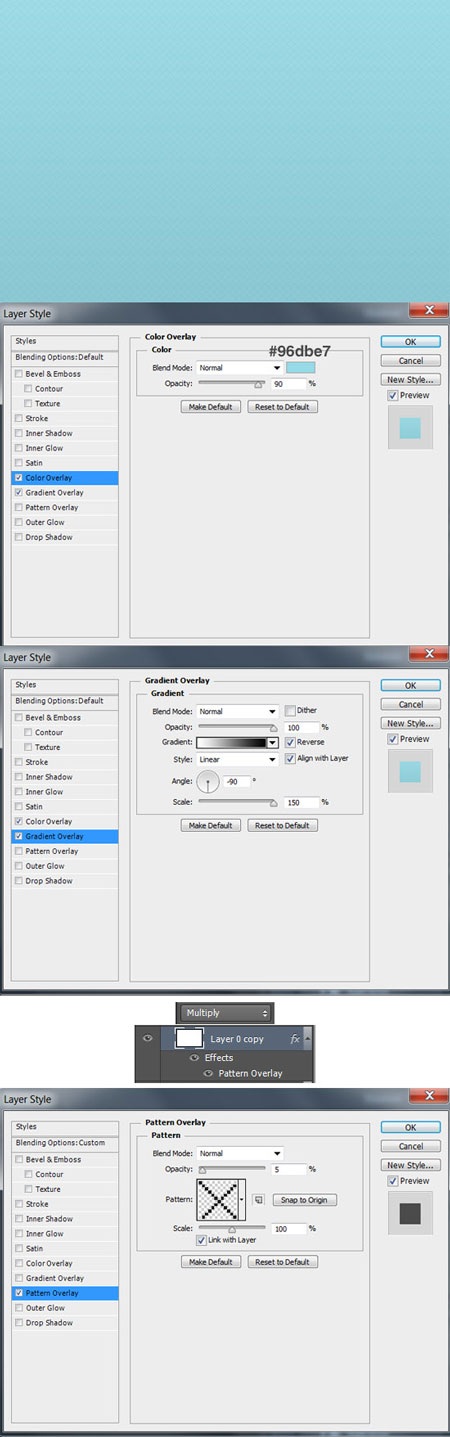The image size is (450, 1437).
Task: Toggle the Align with Layer checkbox
Action: tap(291, 759)
